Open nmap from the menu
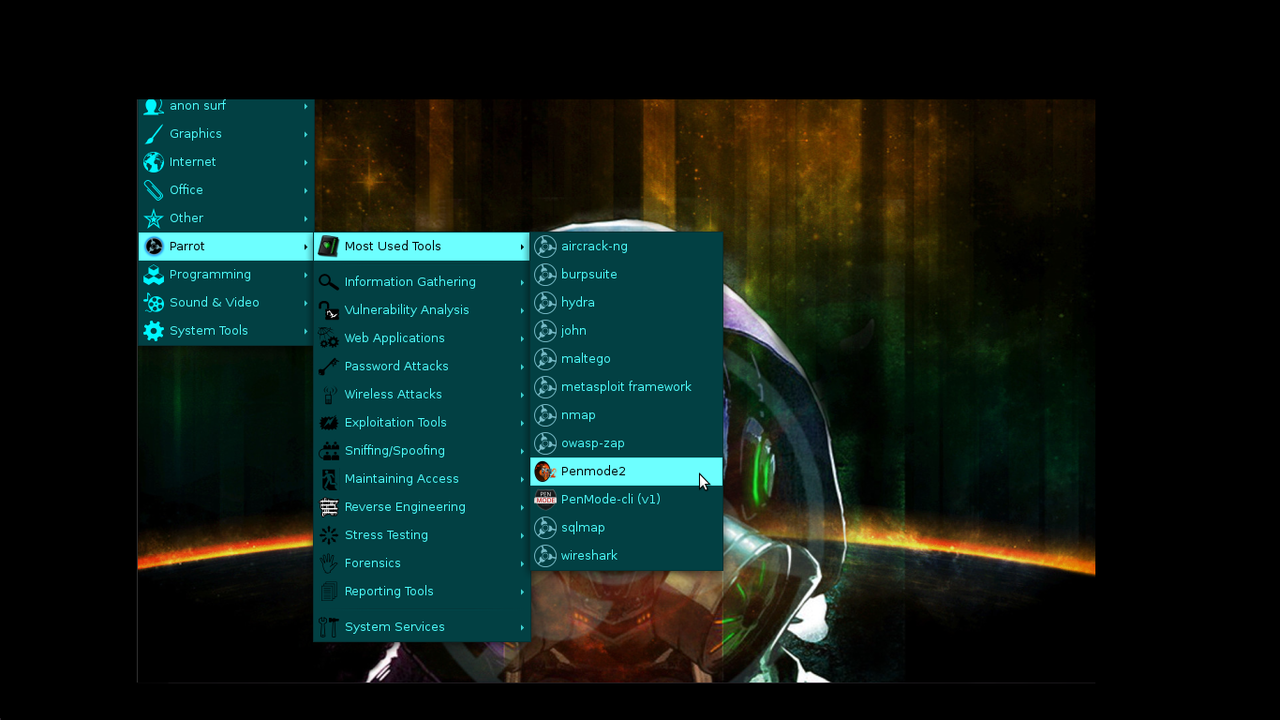 coord(626,414)
